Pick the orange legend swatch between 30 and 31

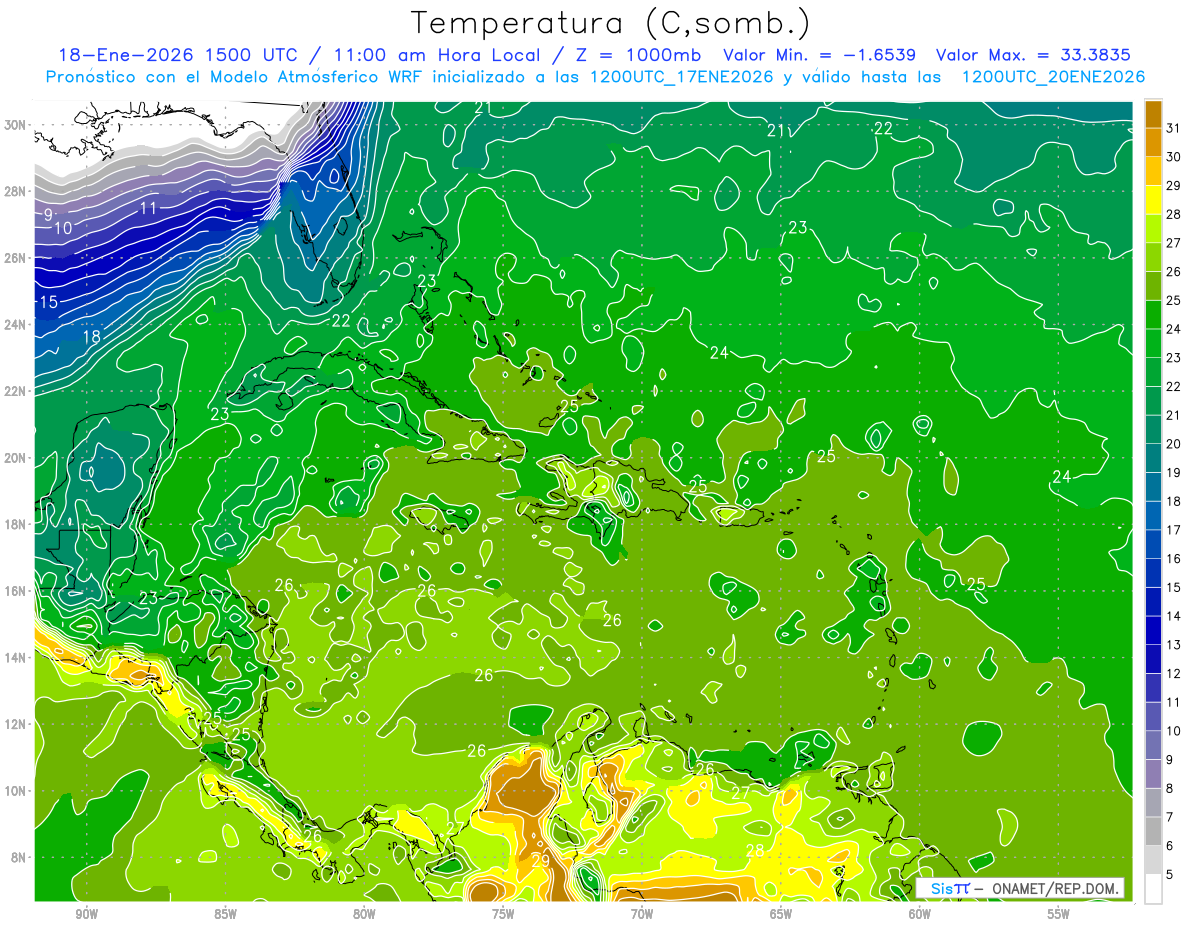click(x=1153, y=142)
